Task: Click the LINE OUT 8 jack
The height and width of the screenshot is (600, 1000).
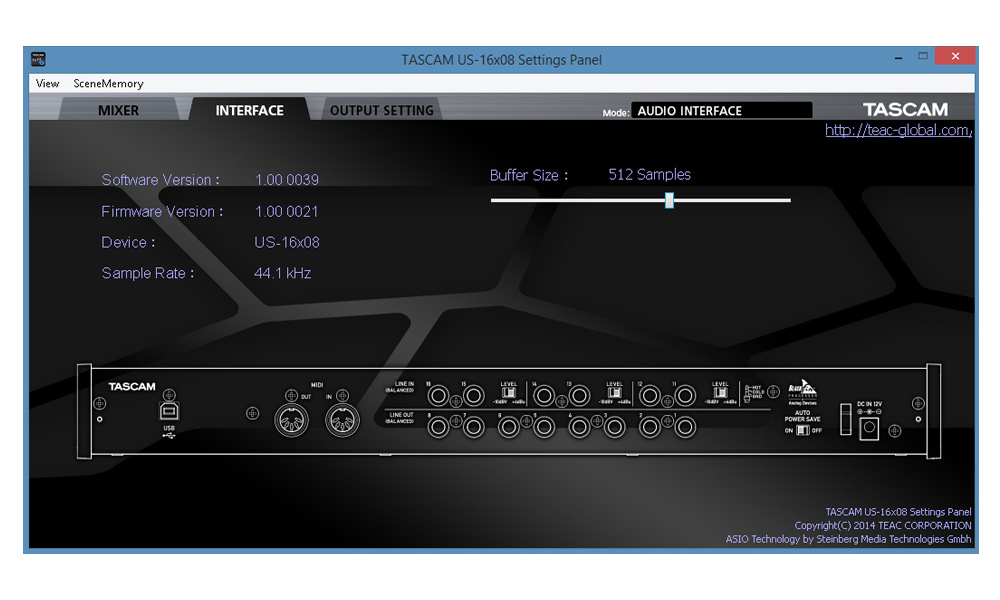Action: 438,427
